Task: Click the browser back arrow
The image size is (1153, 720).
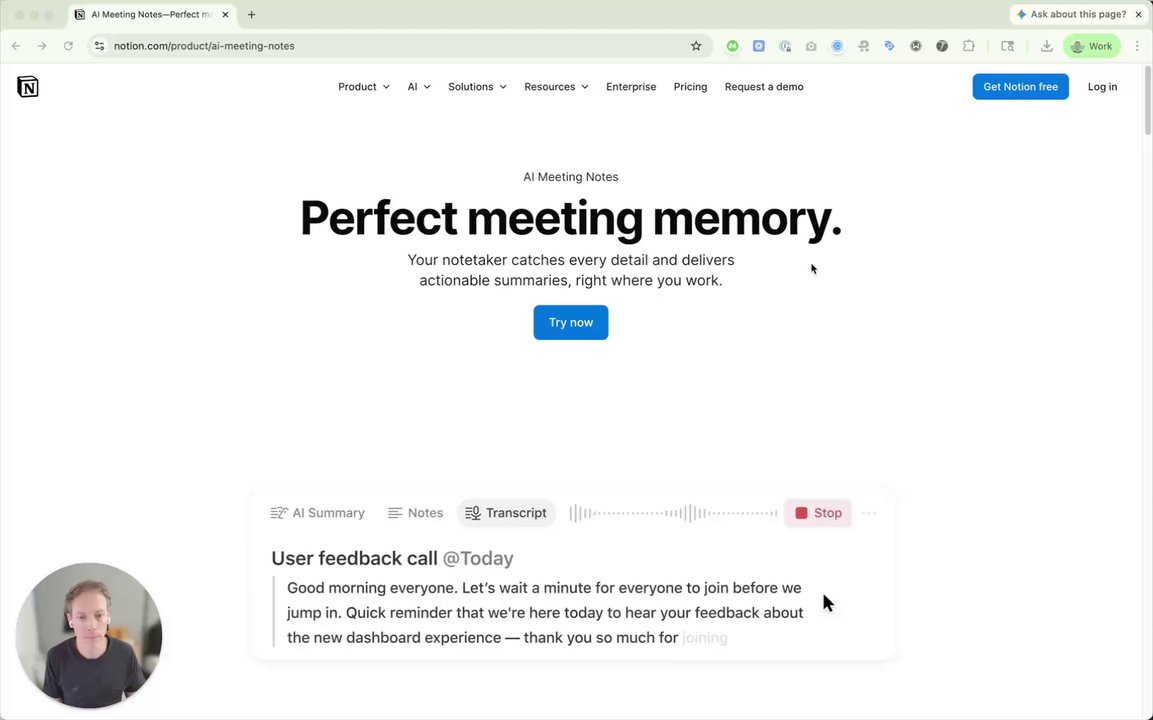Action: (x=15, y=46)
